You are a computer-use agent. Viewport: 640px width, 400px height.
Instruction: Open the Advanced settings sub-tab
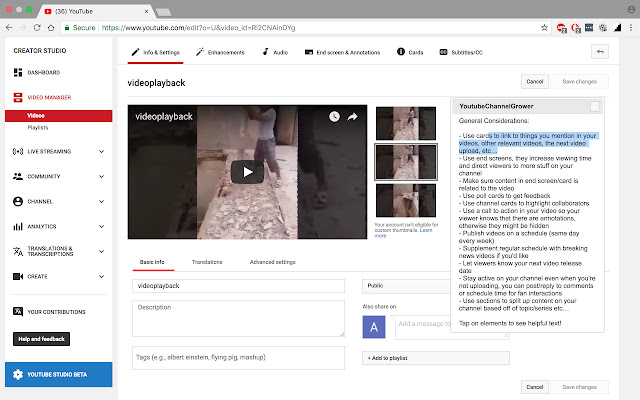pos(272,262)
